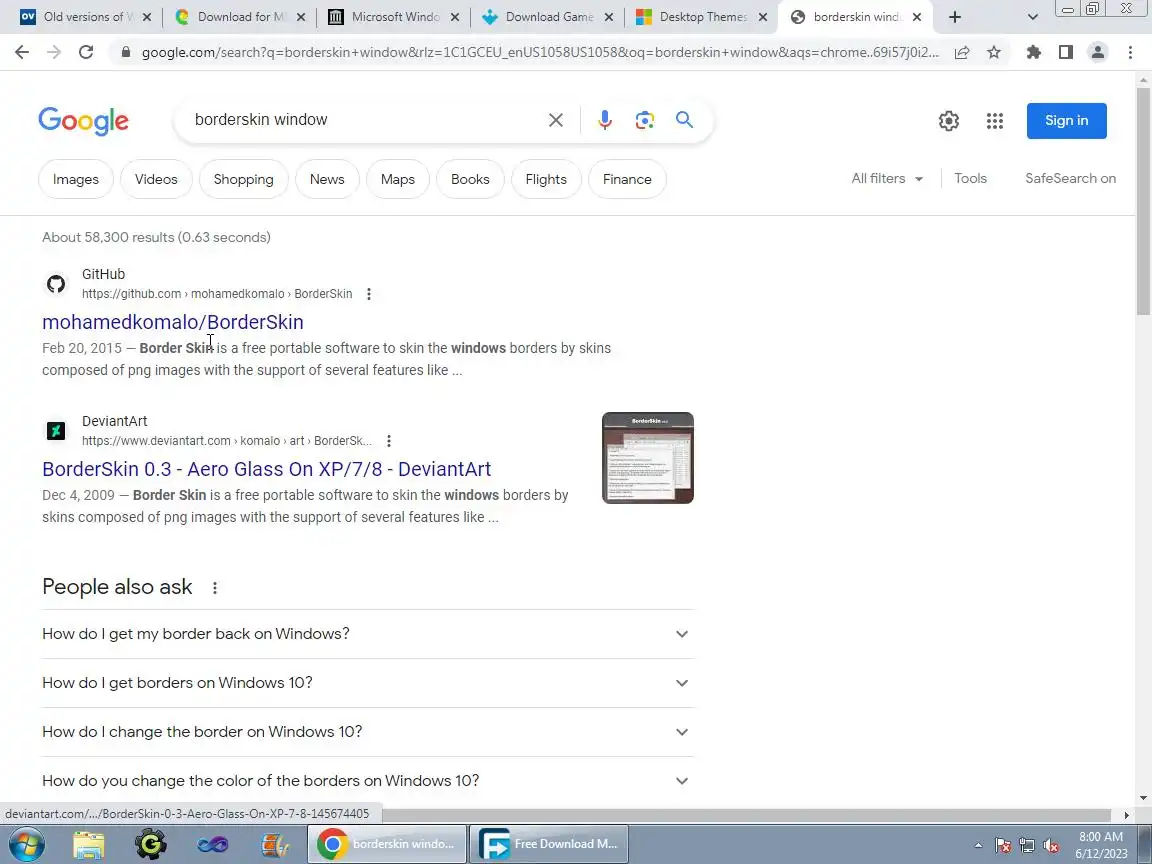Show hidden system tray icons

coord(978,846)
